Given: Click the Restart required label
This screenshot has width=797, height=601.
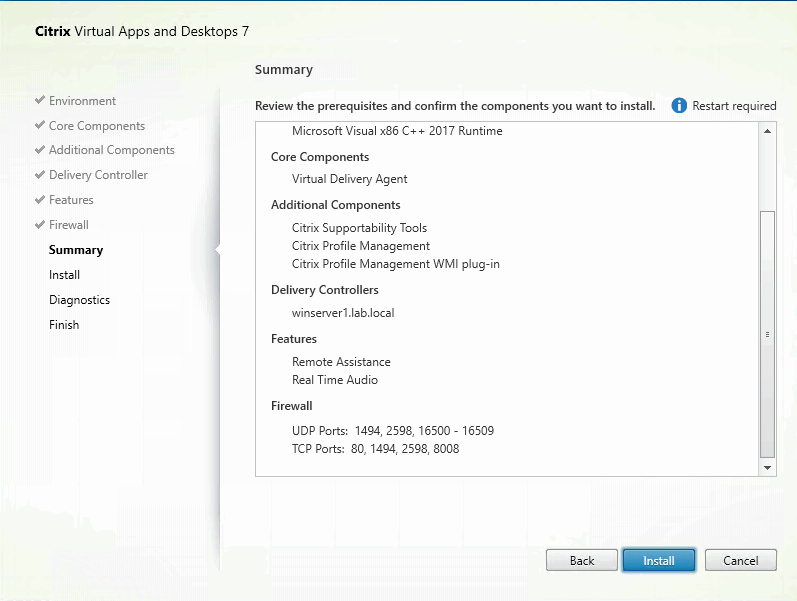Looking at the screenshot, I should point(734,106).
